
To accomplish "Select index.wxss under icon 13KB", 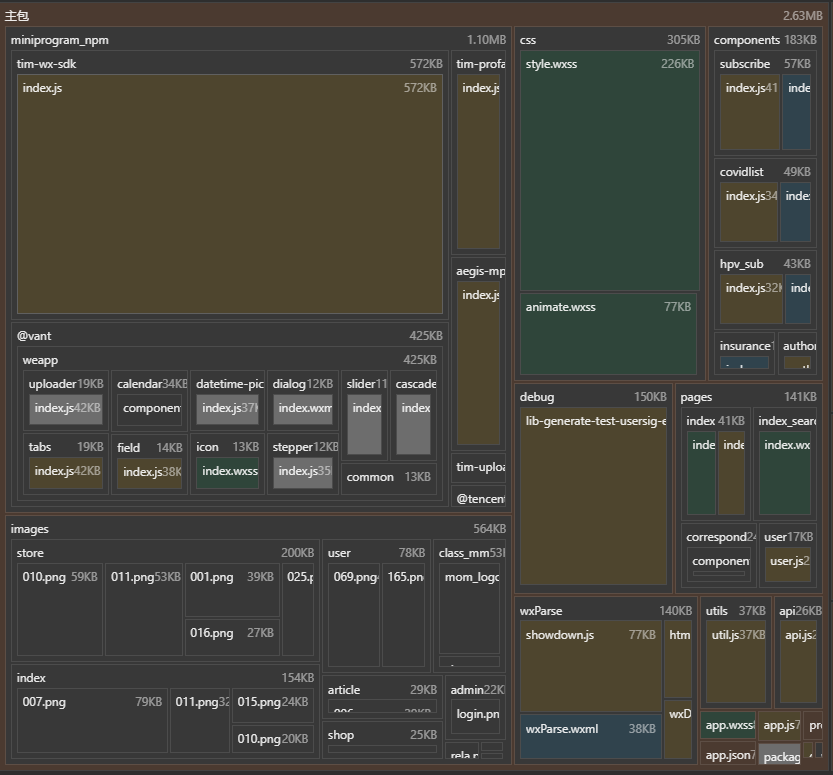I will tap(227, 472).
